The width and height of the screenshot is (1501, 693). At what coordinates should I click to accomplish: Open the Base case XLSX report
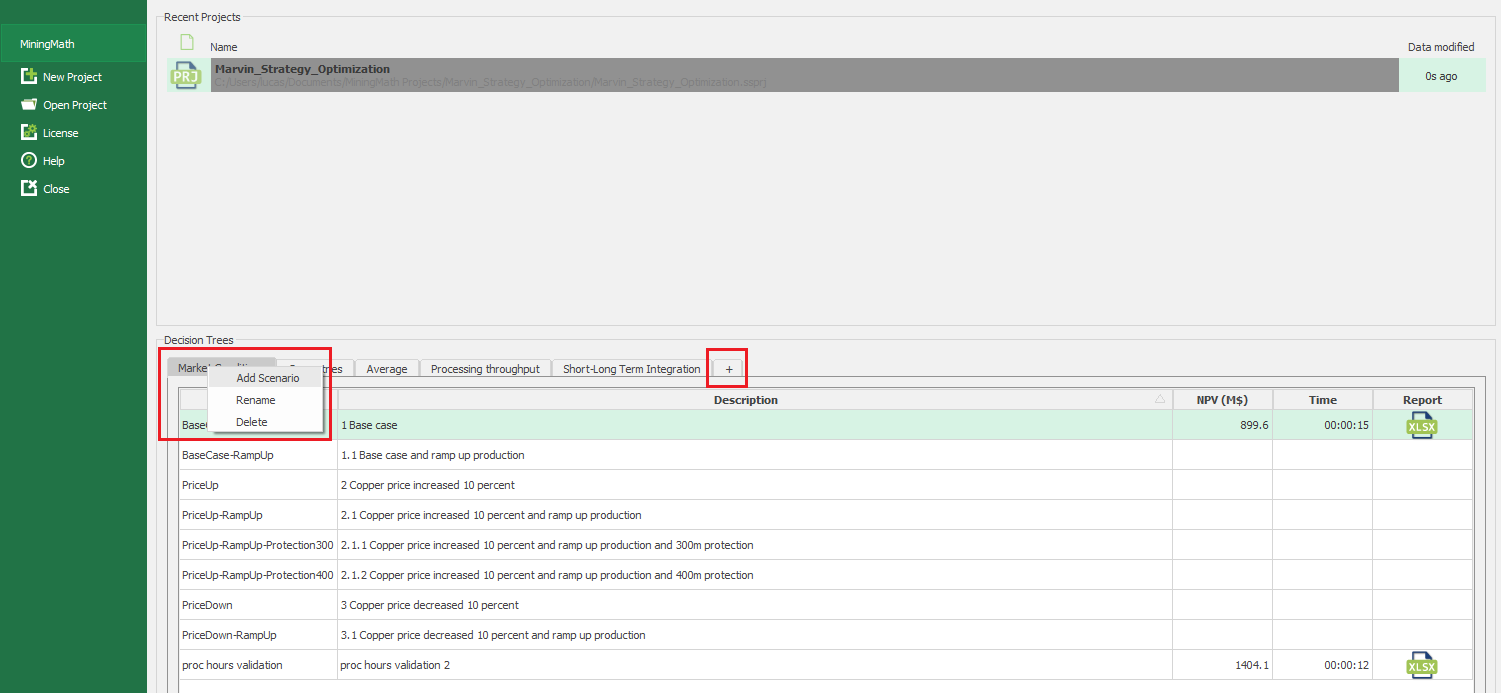[1421, 425]
